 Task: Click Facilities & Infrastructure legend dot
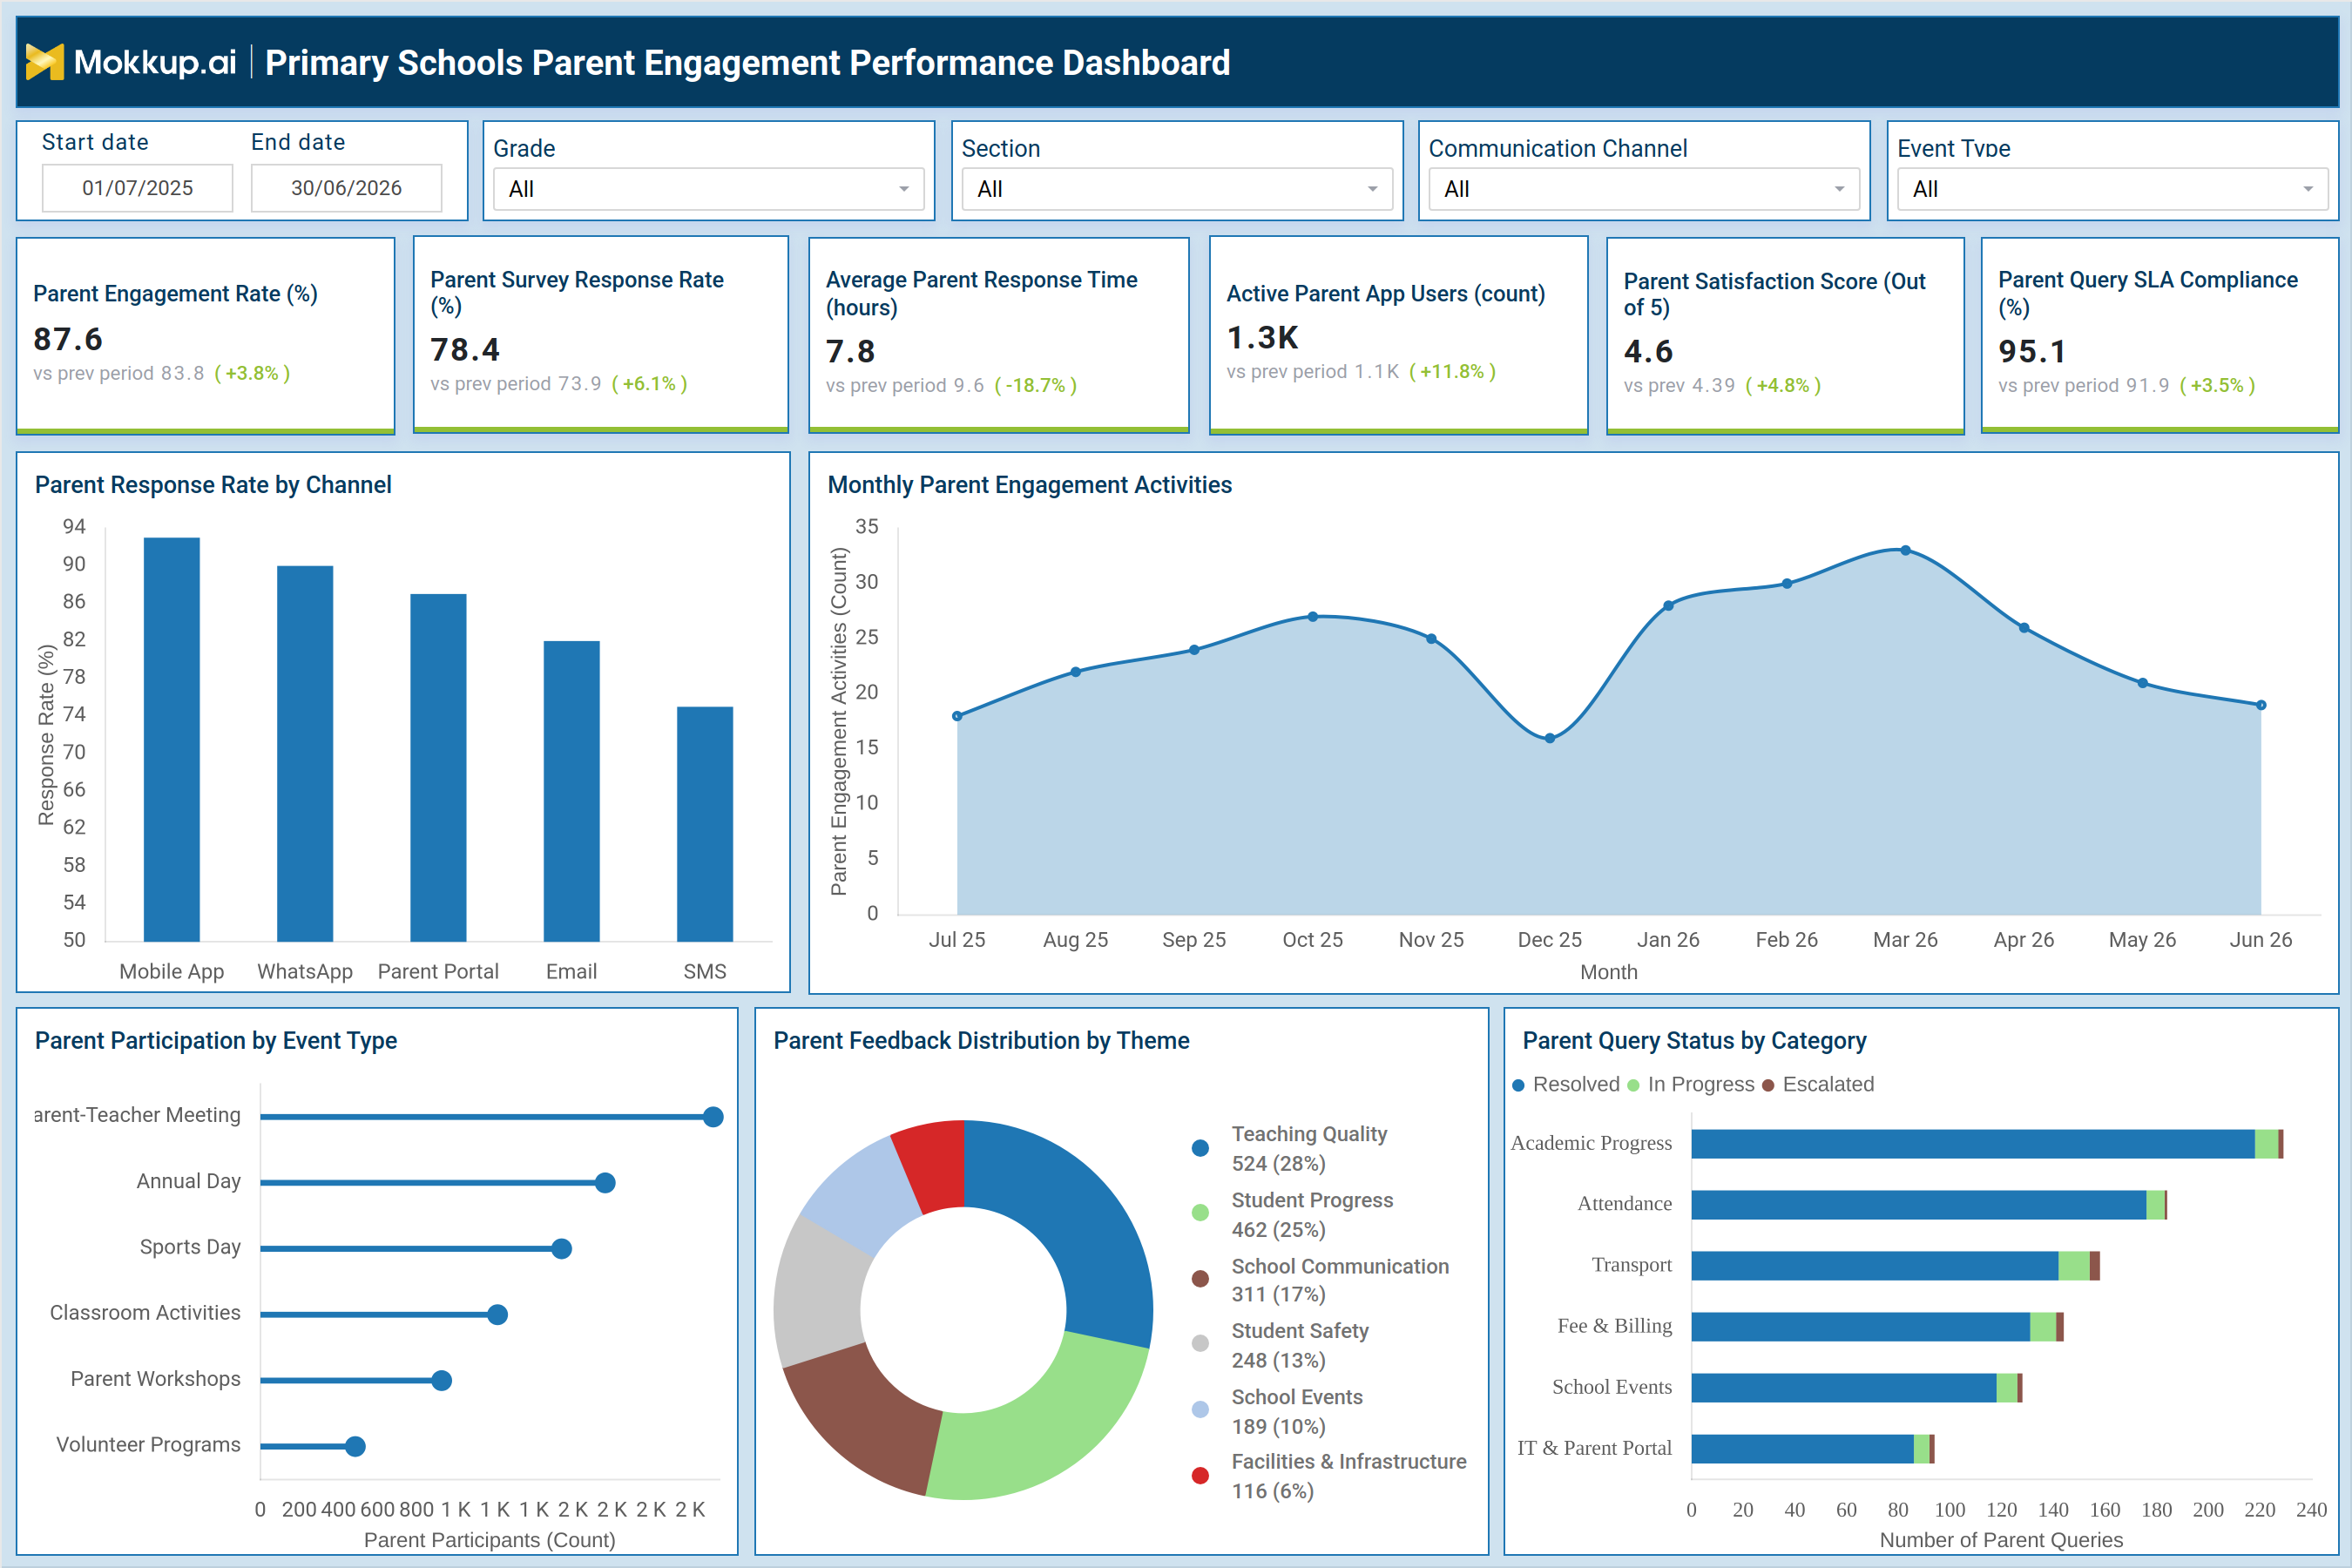click(1200, 1476)
